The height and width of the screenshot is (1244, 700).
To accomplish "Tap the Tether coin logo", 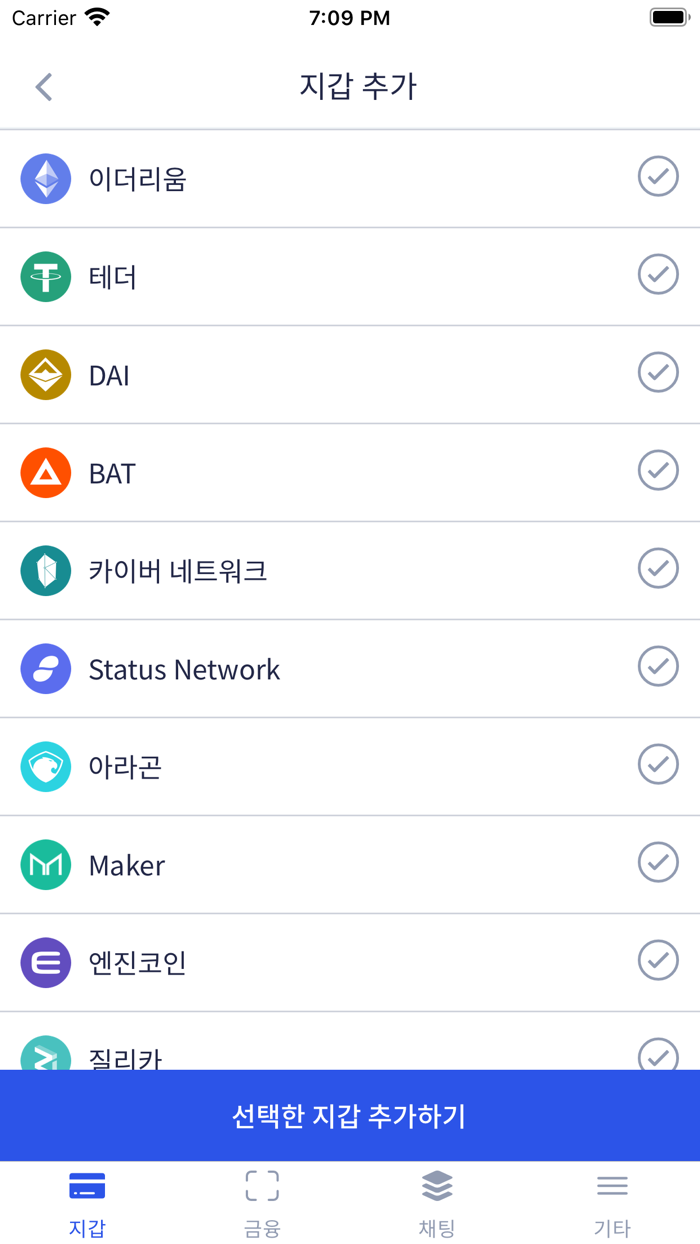I will click(x=46, y=277).
